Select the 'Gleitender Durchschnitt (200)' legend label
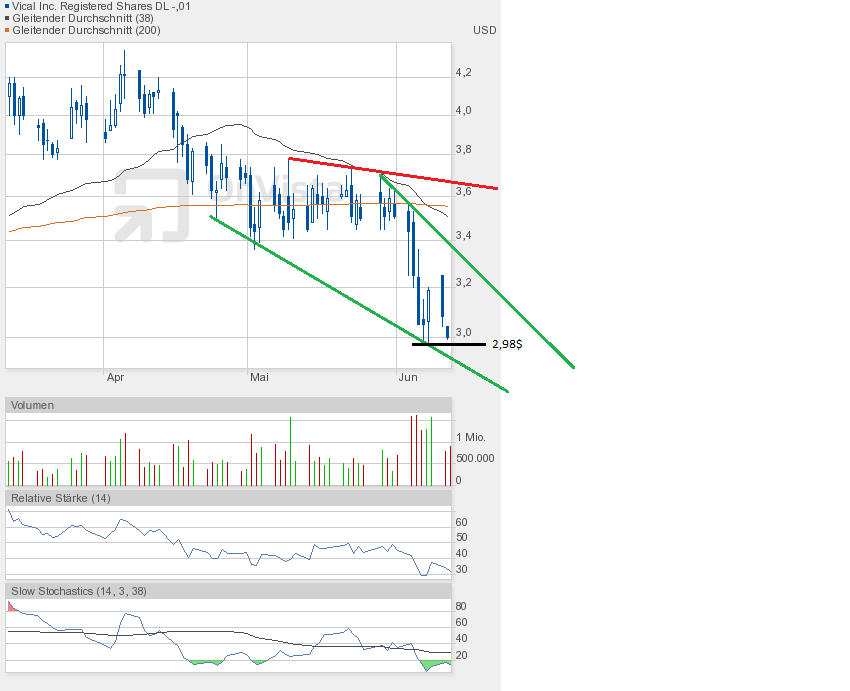This screenshot has width=850, height=691. point(85,30)
